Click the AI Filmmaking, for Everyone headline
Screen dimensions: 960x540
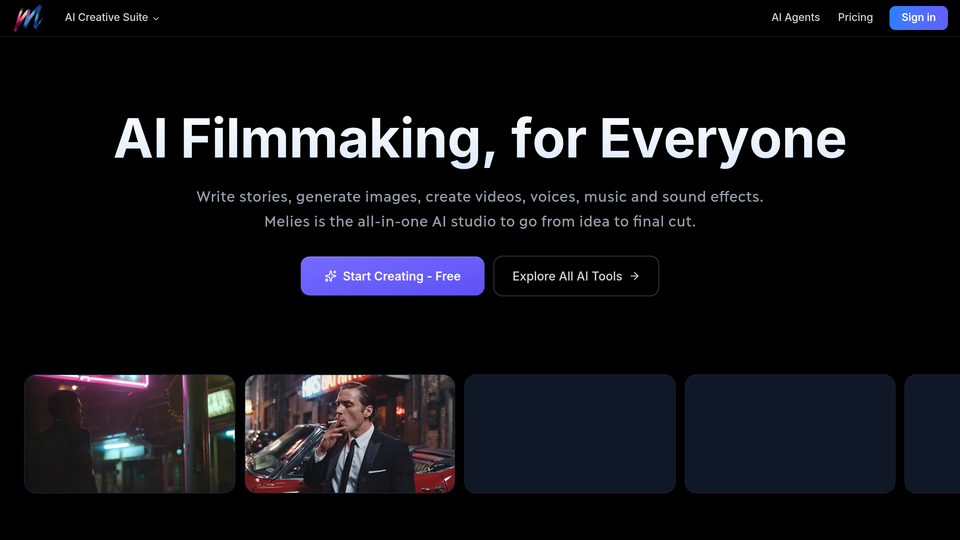tap(480, 139)
